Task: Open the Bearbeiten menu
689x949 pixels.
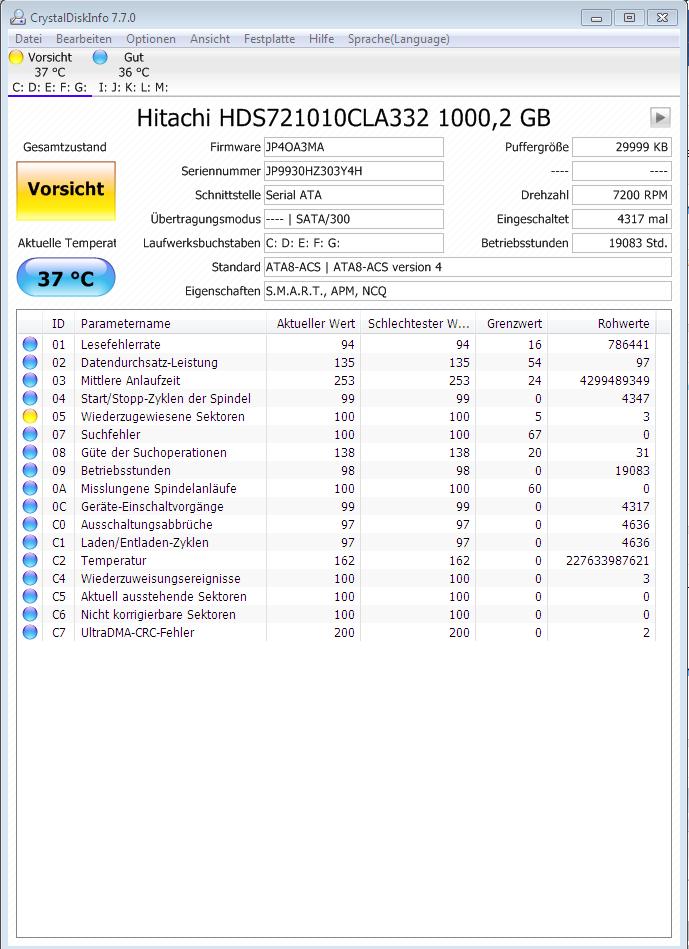Action: (x=84, y=39)
